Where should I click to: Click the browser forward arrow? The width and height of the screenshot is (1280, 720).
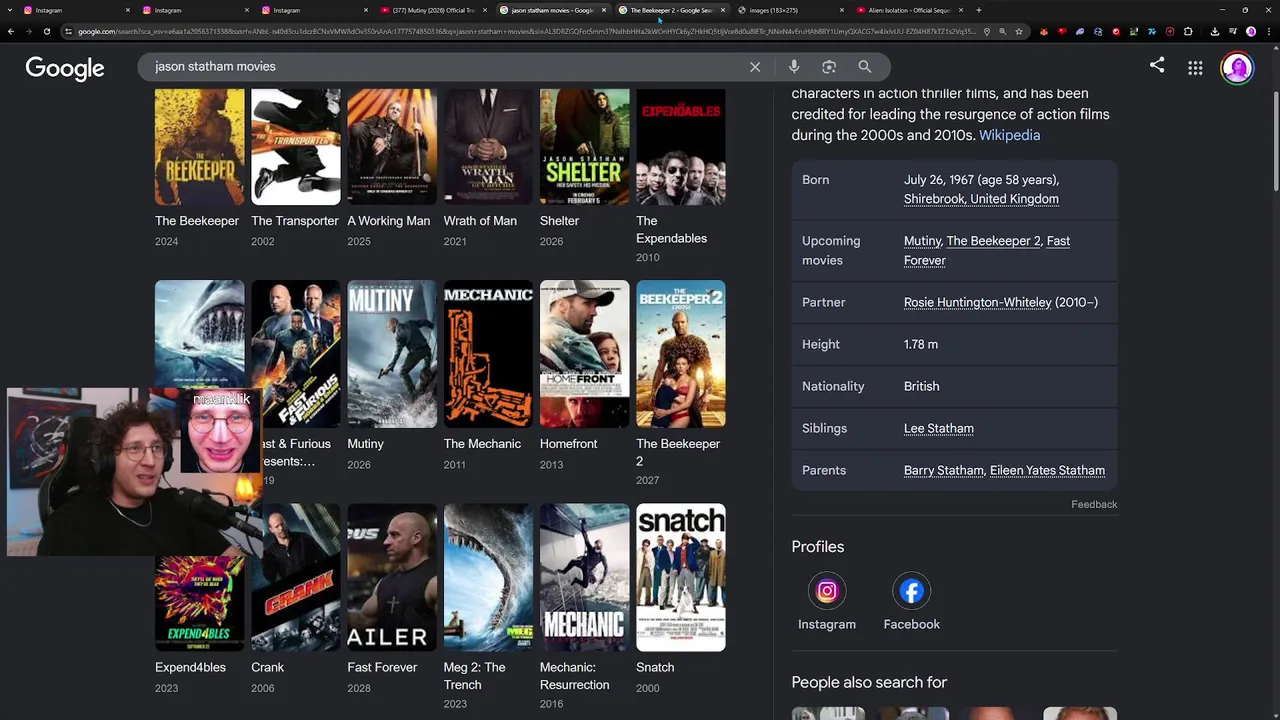click(x=29, y=31)
